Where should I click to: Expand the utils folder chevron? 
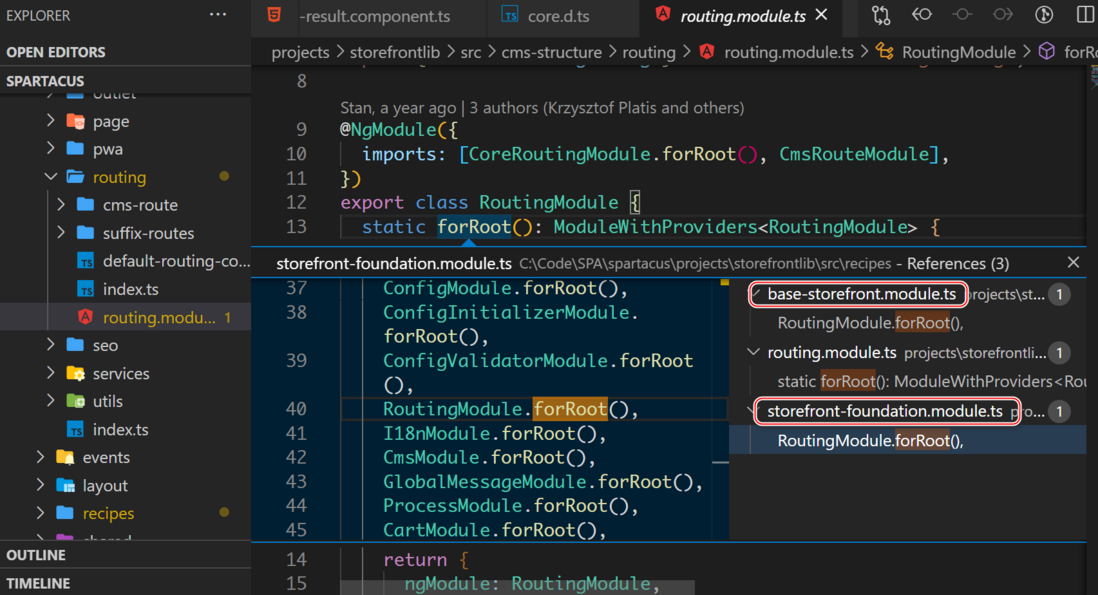click(x=50, y=400)
